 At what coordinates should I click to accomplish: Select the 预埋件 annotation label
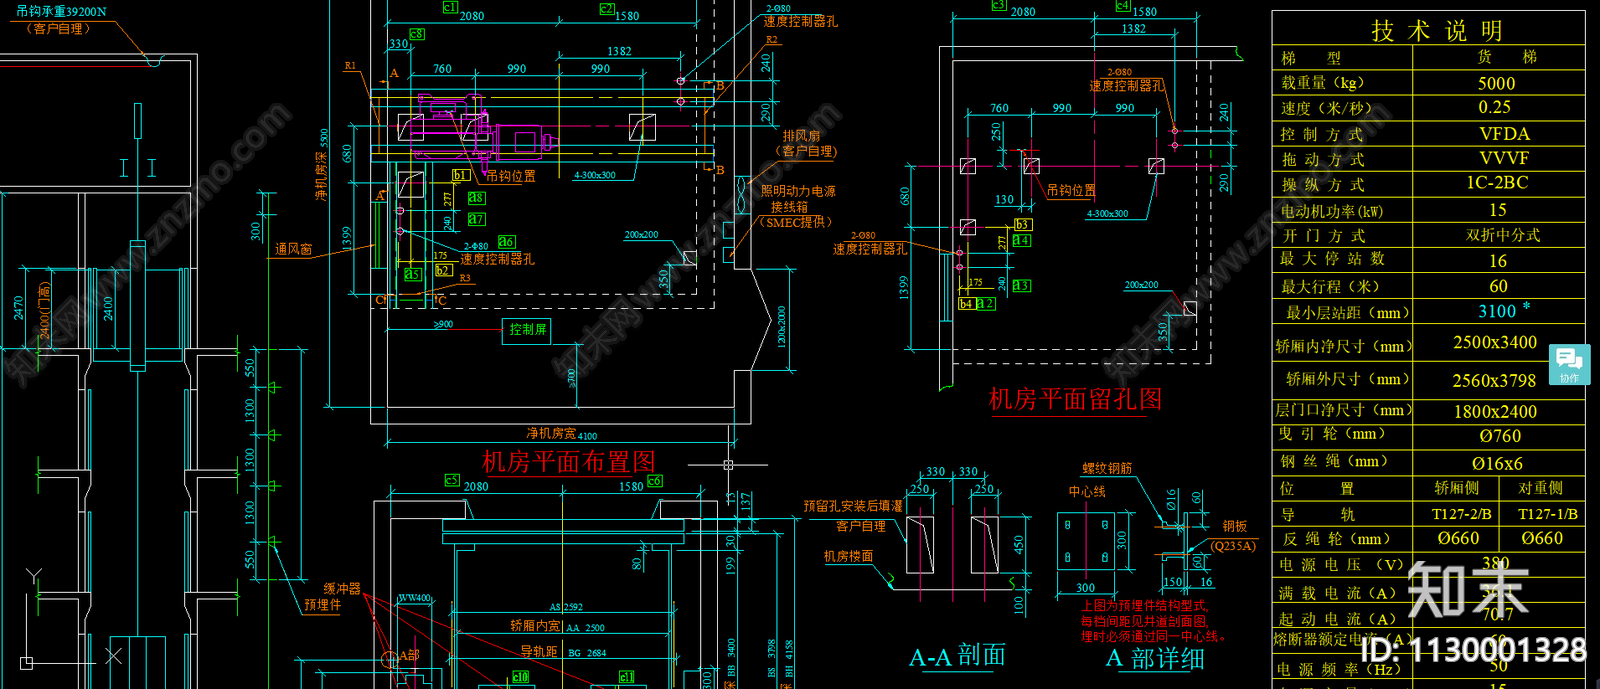(322, 605)
